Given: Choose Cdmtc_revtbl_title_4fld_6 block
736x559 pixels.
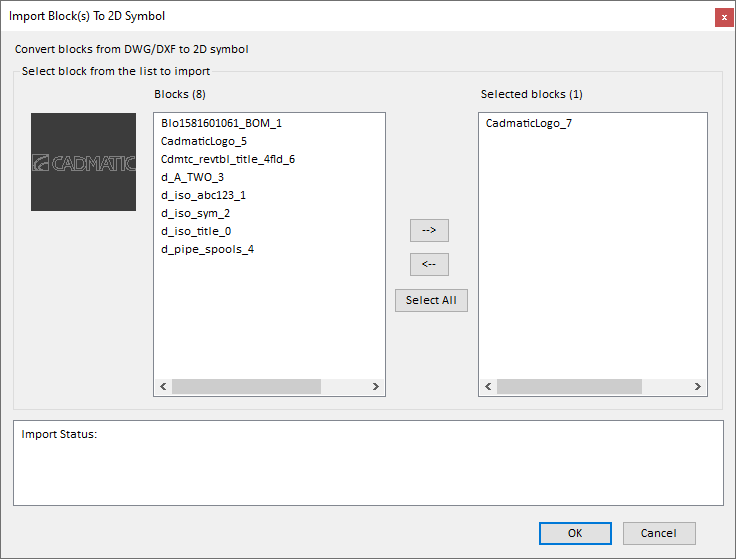Looking at the screenshot, I should [x=227, y=159].
